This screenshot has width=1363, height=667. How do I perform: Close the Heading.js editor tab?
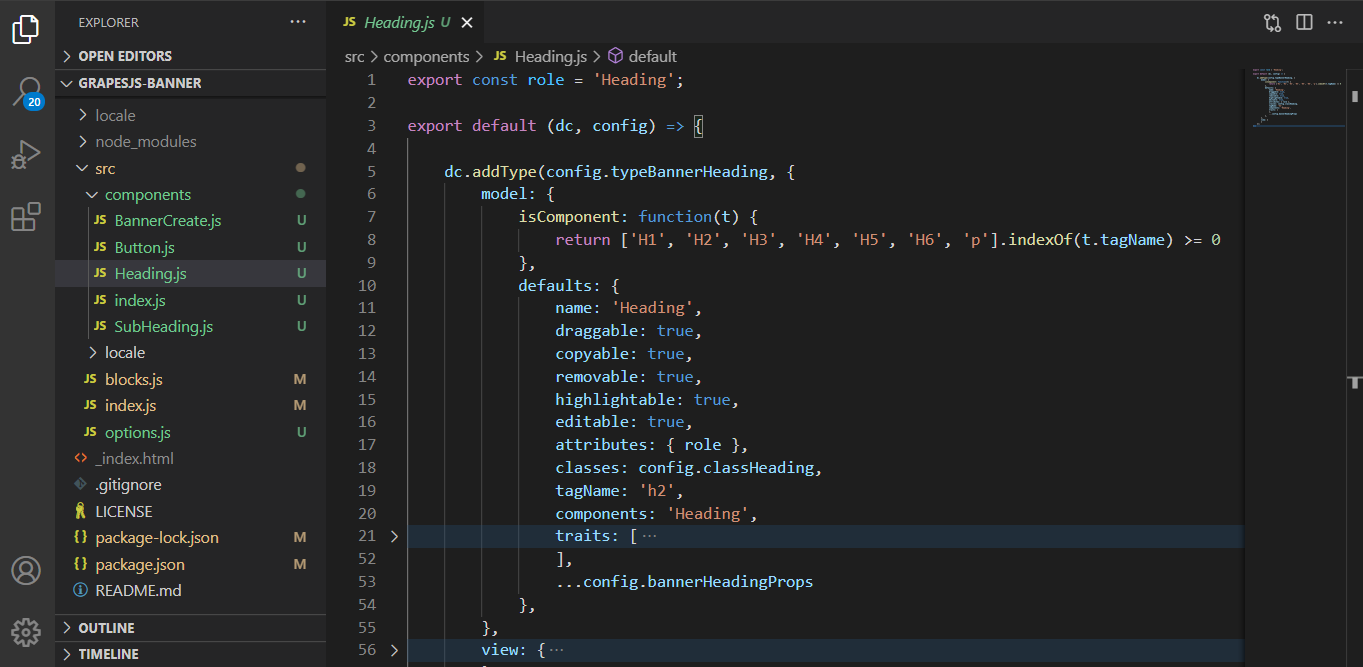tap(467, 22)
